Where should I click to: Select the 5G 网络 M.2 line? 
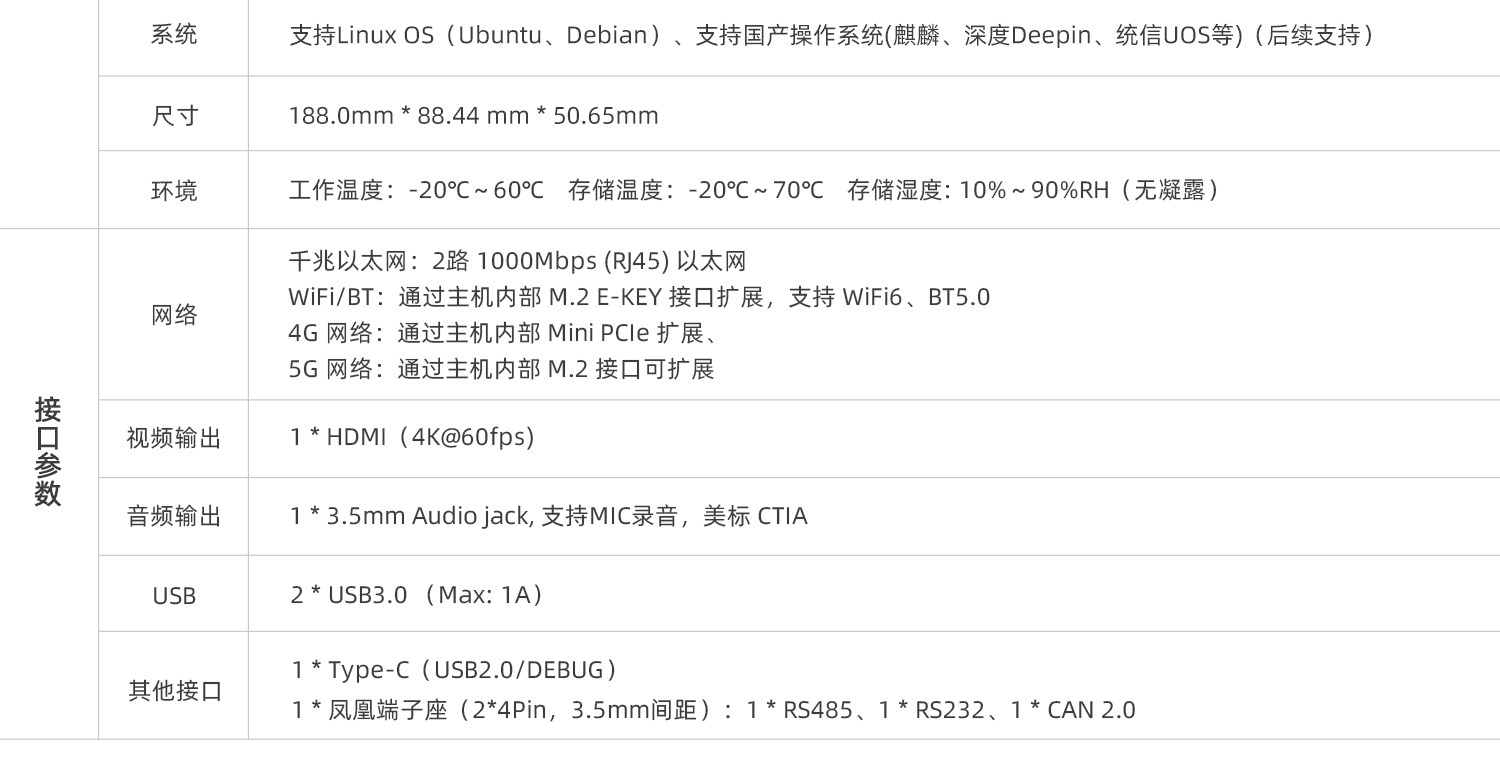501,369
